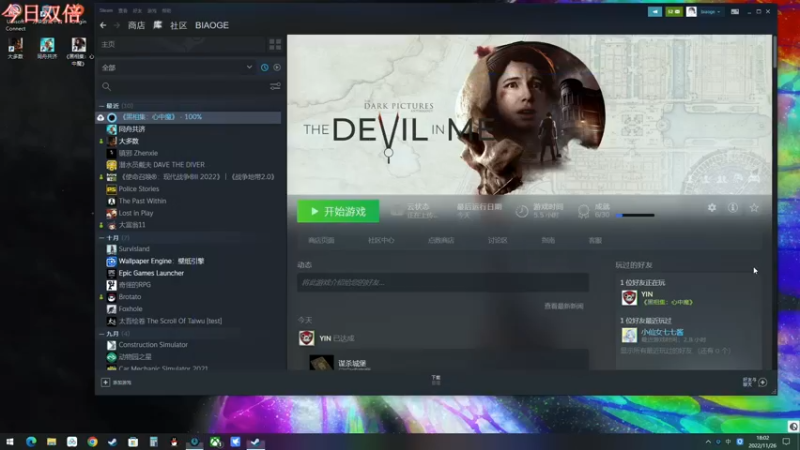
Task: Select Survisland in the library
Action: (134, 249)
